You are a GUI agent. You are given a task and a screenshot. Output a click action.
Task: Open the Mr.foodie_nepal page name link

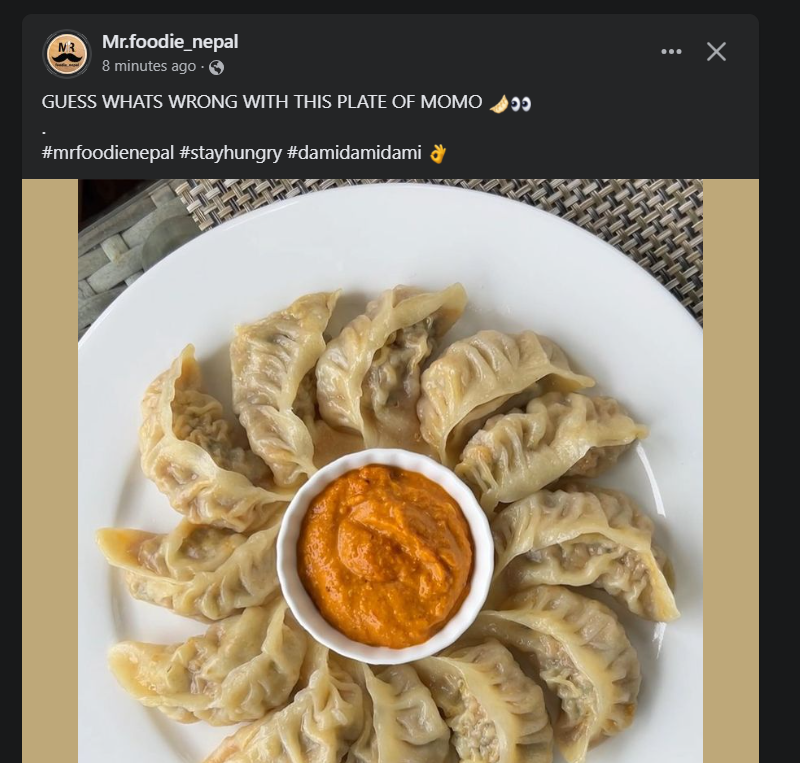tap(170, 42)
